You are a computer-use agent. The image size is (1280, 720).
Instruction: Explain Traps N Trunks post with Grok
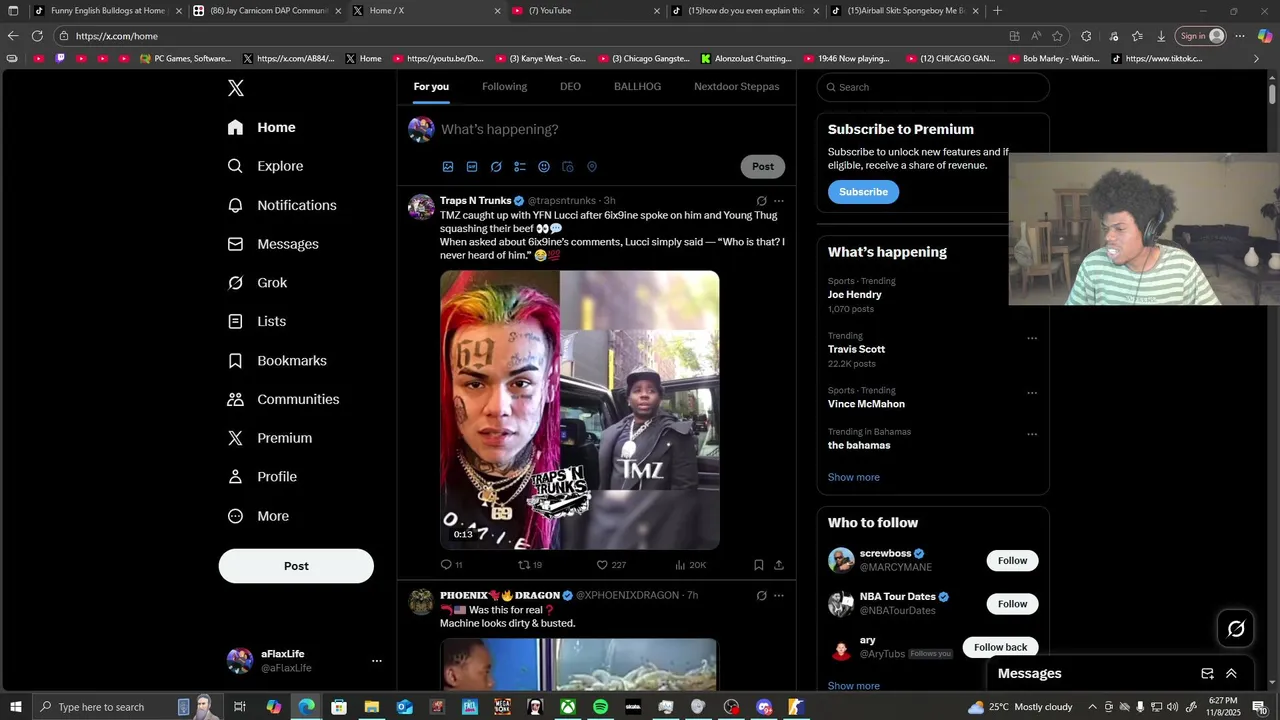point(761,201)
